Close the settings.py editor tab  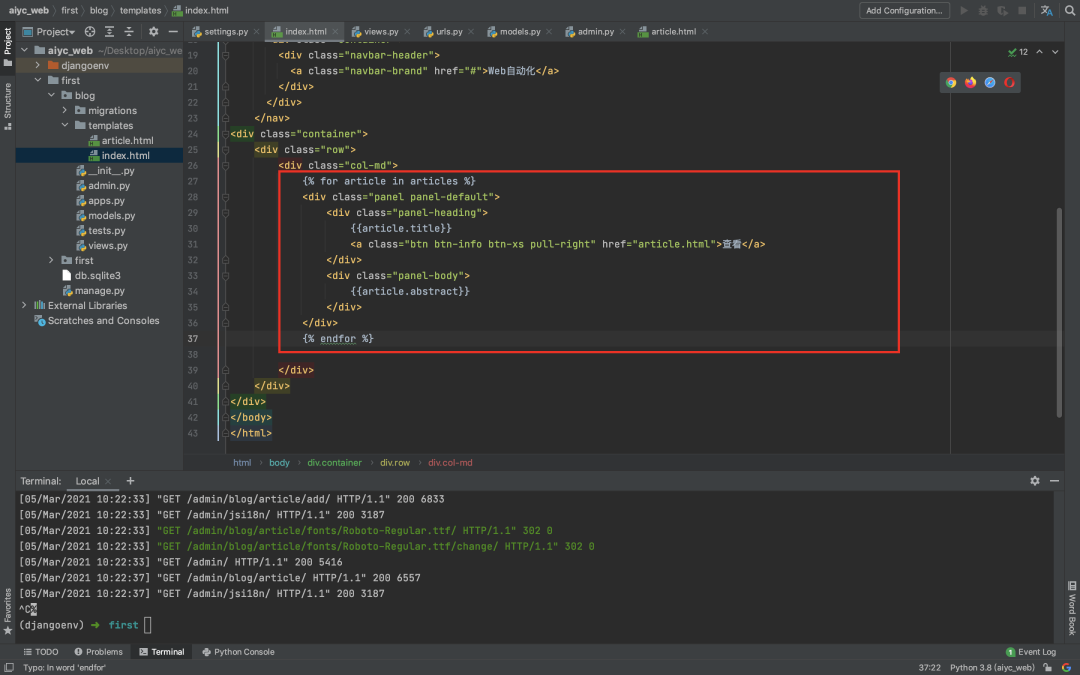coord(256,32)
